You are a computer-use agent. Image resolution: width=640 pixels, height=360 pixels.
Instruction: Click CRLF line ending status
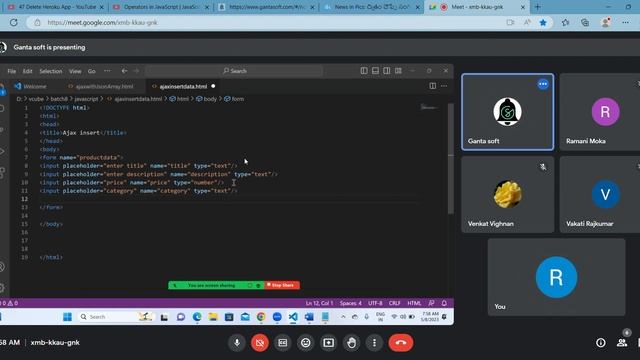(394, 303)
